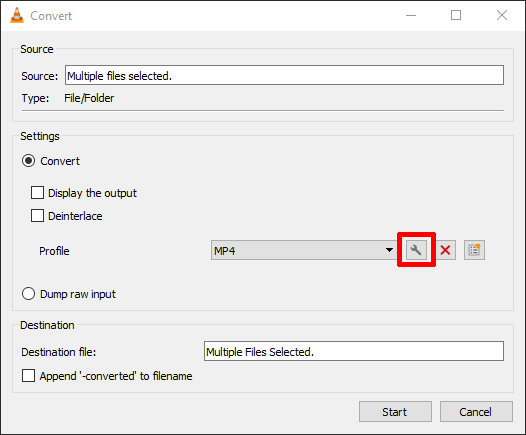This screenshot has width=526, height=435.
Task: Click Start to begin conversion
Action: (x=395, y=412)
